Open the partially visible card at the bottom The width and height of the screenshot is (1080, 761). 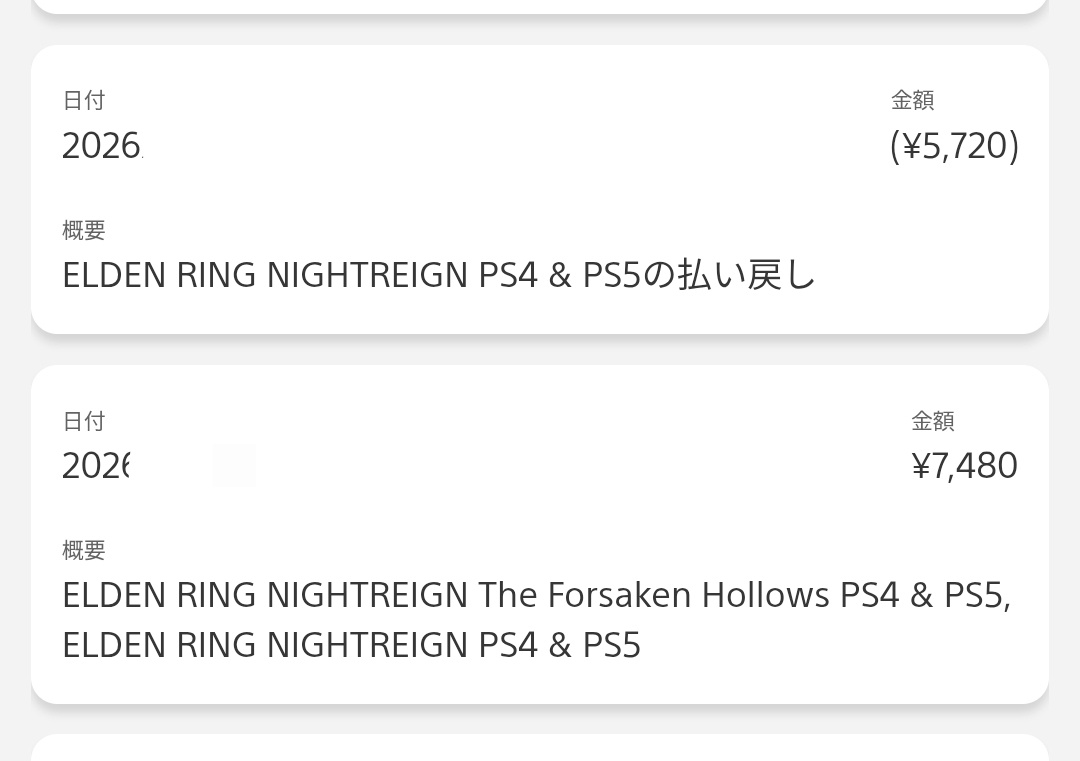coord(540,750)
